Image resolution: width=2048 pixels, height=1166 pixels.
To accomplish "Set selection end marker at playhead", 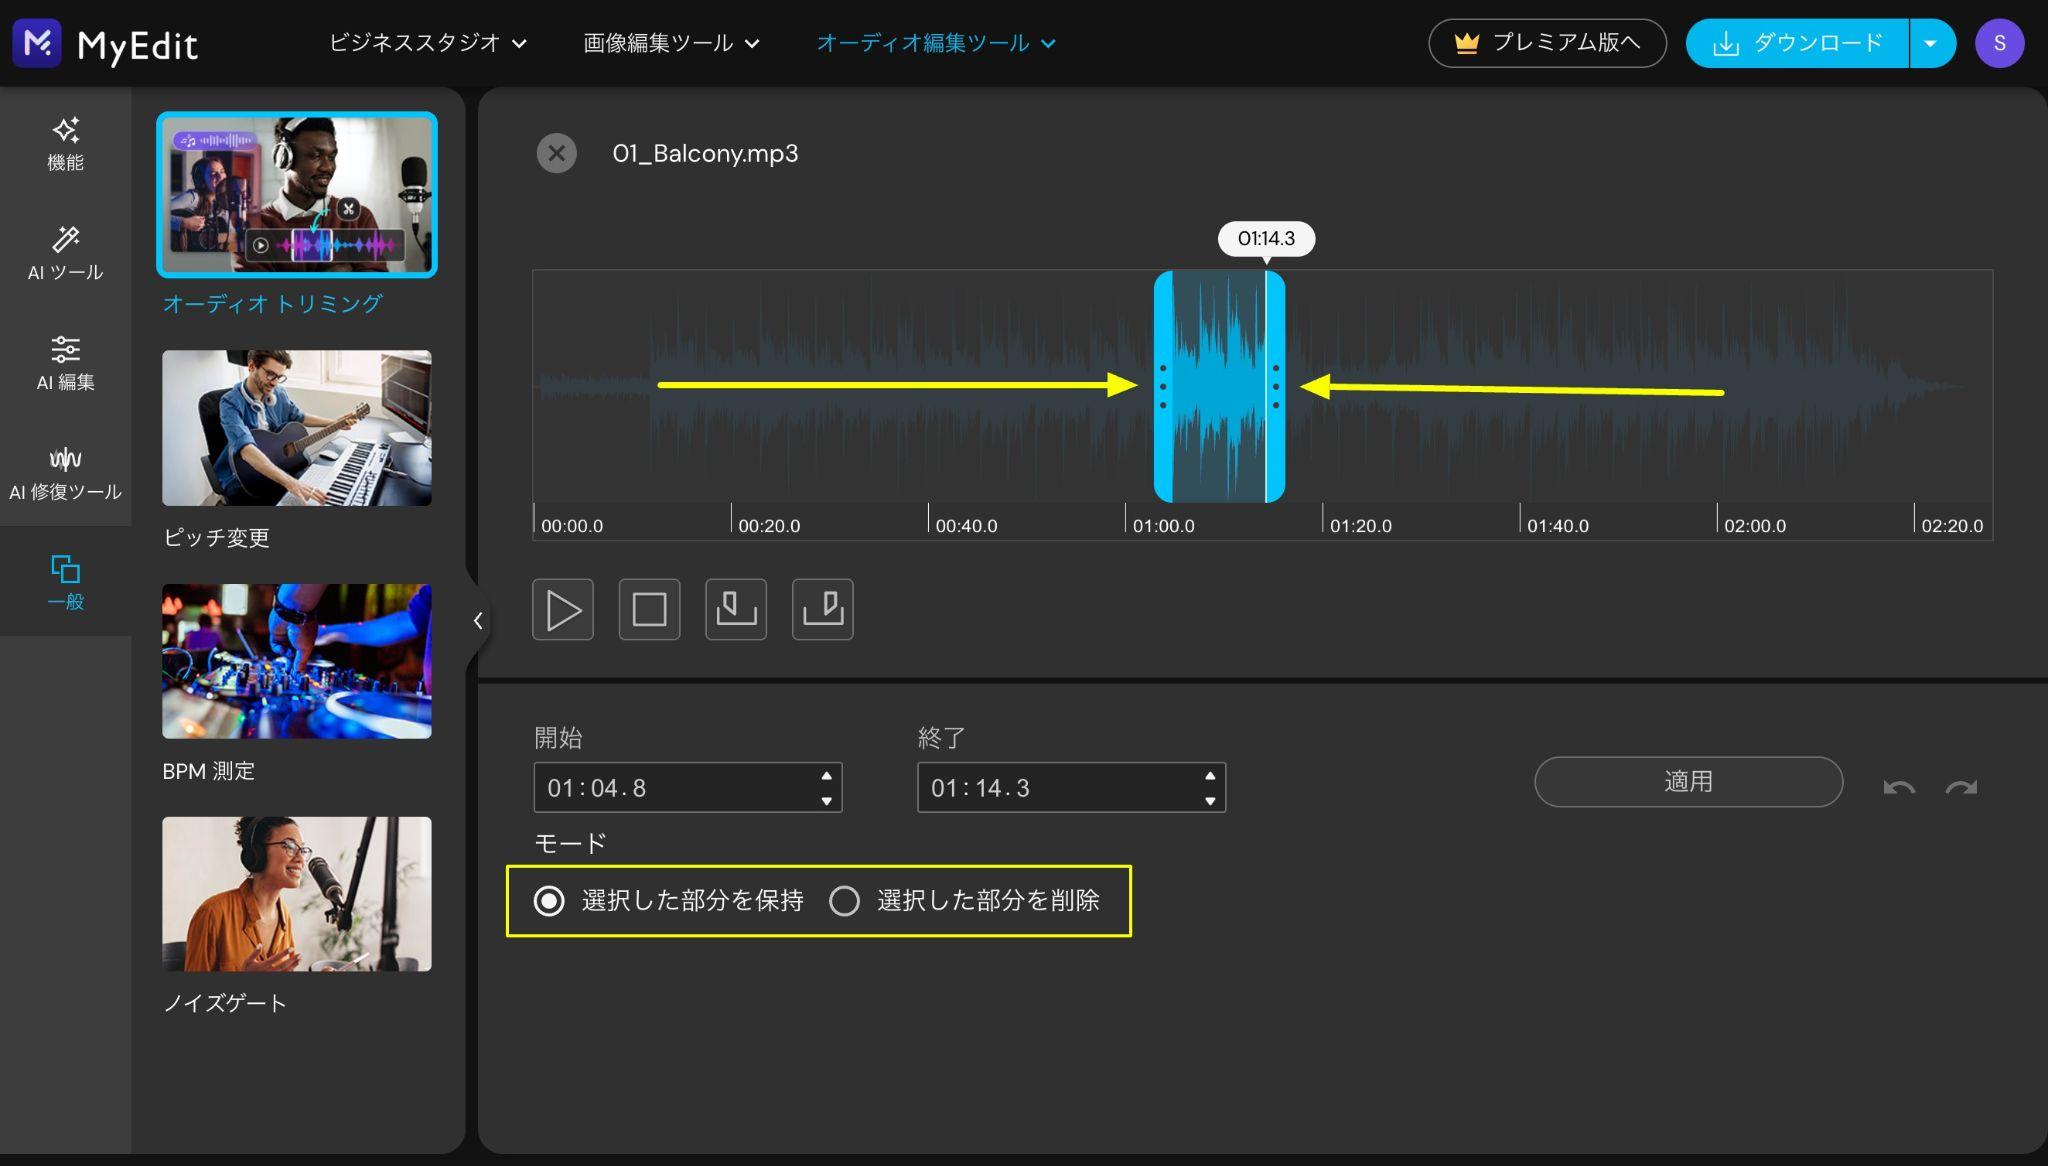I will pos(823,609).
